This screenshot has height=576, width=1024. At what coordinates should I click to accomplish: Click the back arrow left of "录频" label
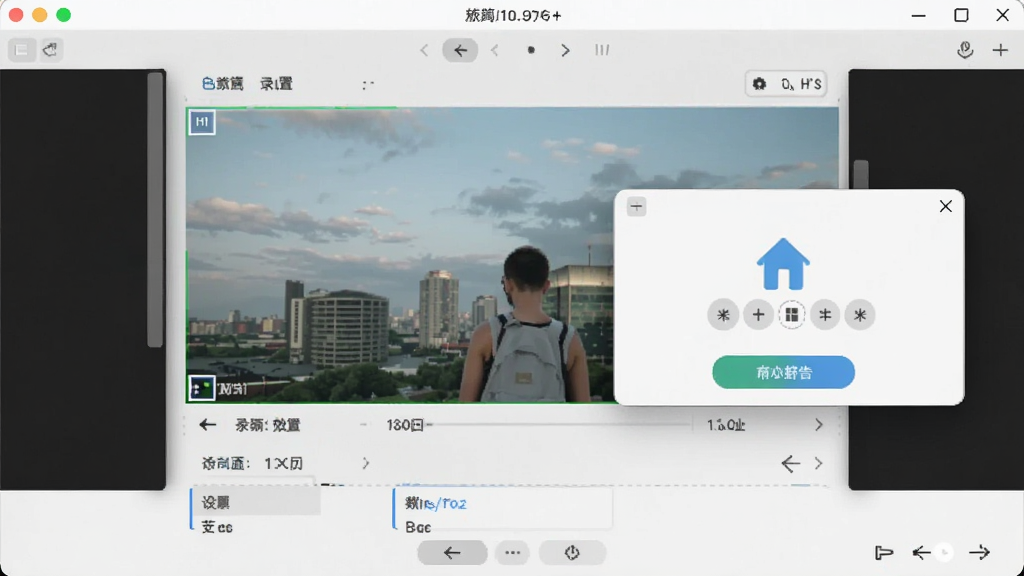(208, 425)
